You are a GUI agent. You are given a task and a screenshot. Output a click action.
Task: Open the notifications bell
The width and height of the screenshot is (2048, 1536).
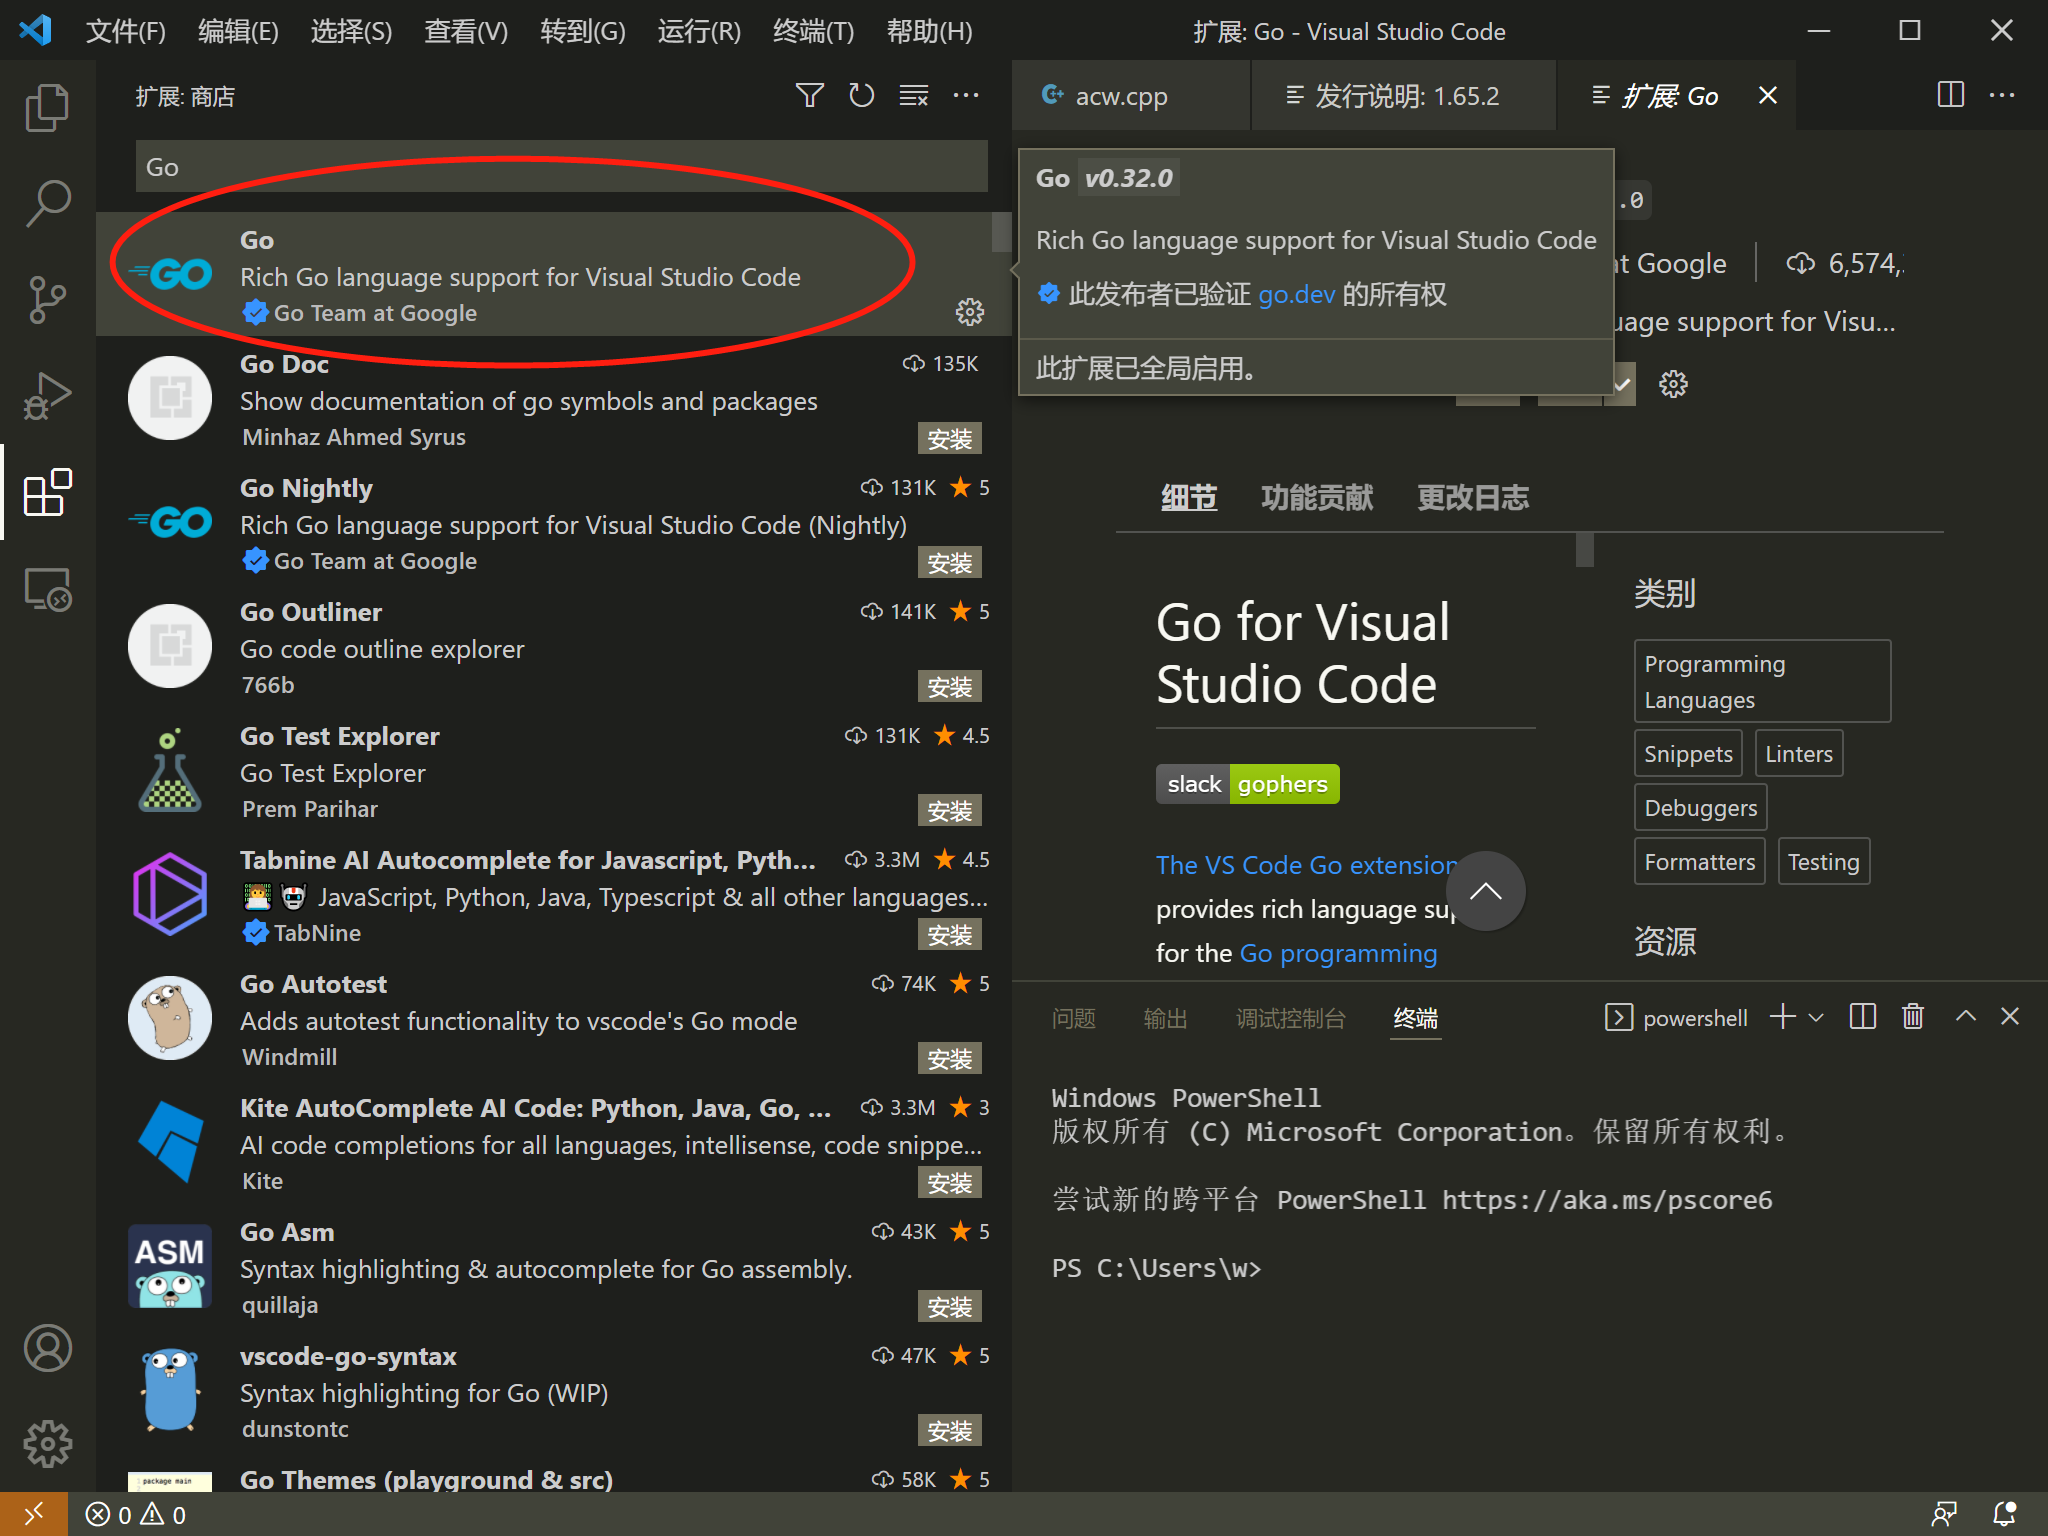[2005, 1514]
